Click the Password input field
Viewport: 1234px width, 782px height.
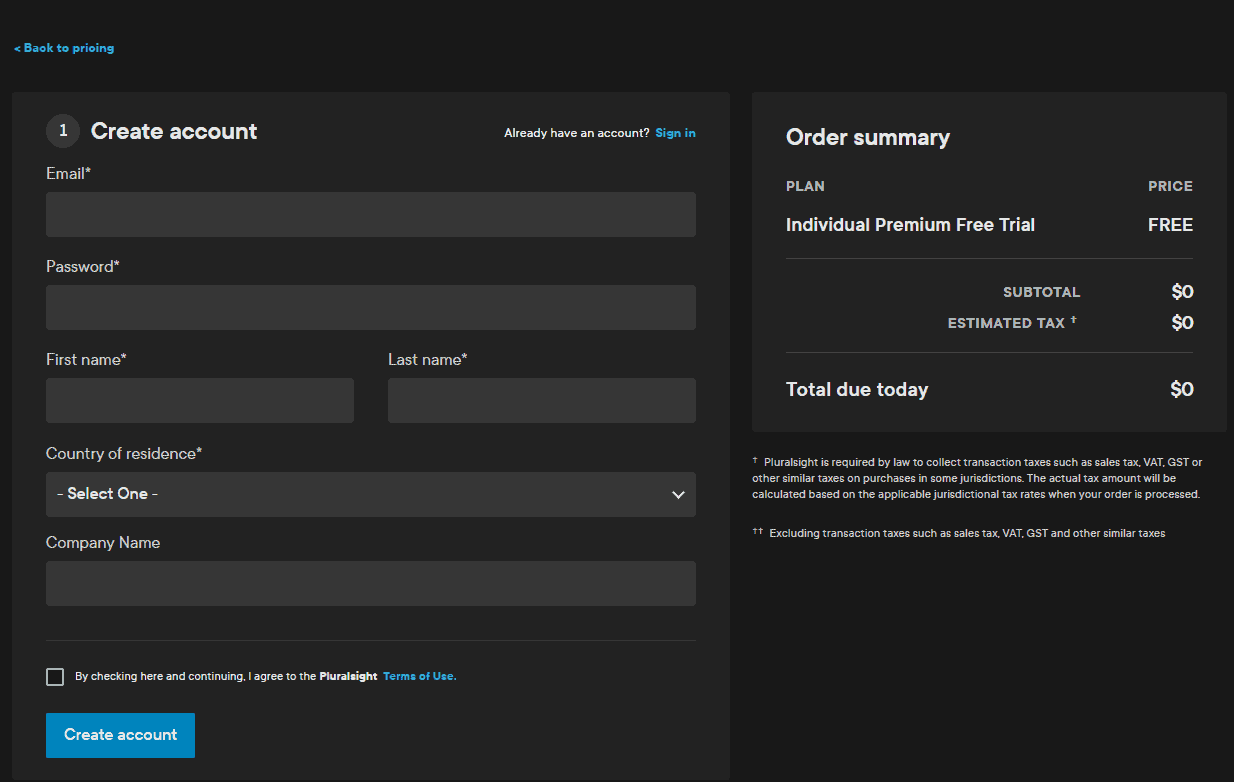pyautogui.click(x=370, y=307)
